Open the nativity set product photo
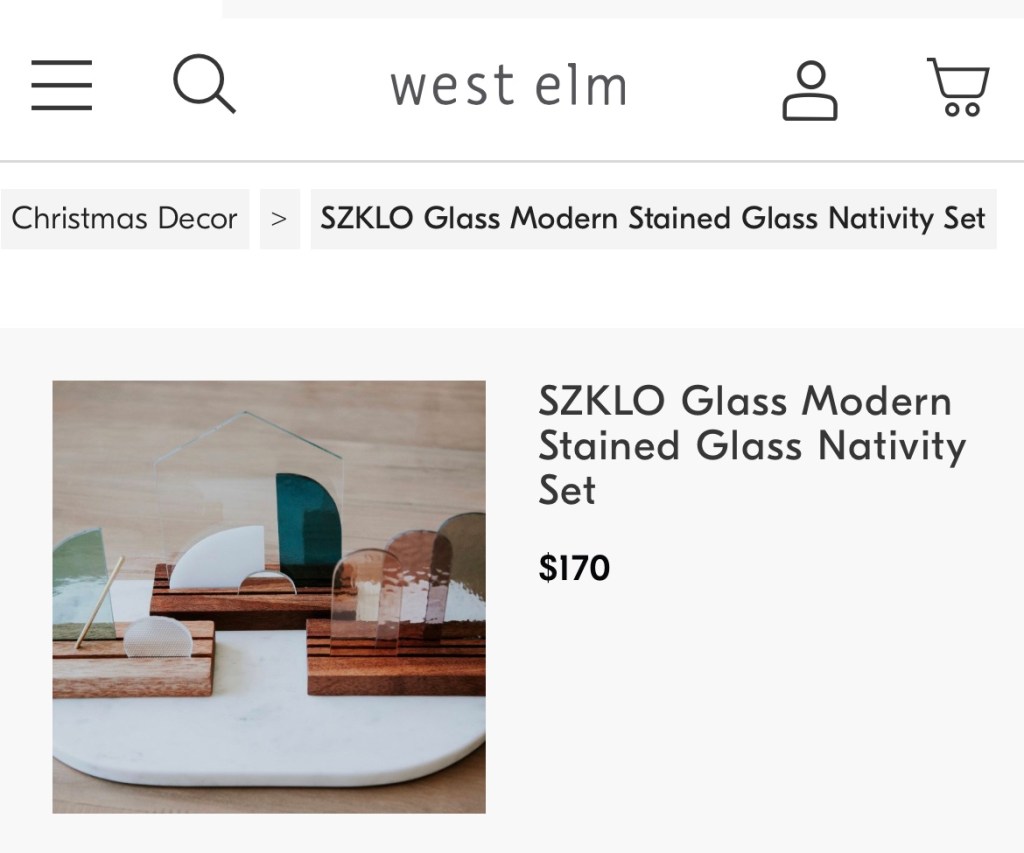The image size is (1024, 853). [x=269, y=596]
